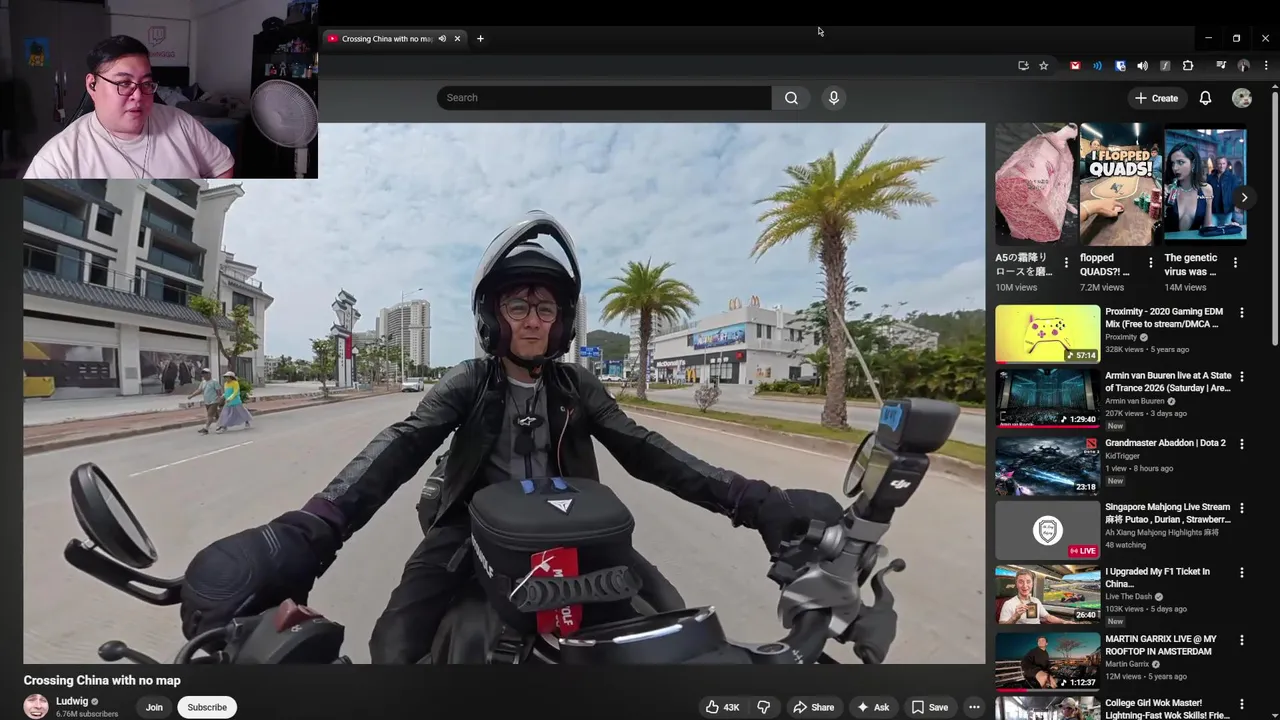Click the install app icon in address bar
This screenshot has width=1280, height=720.
[1023, 66]
